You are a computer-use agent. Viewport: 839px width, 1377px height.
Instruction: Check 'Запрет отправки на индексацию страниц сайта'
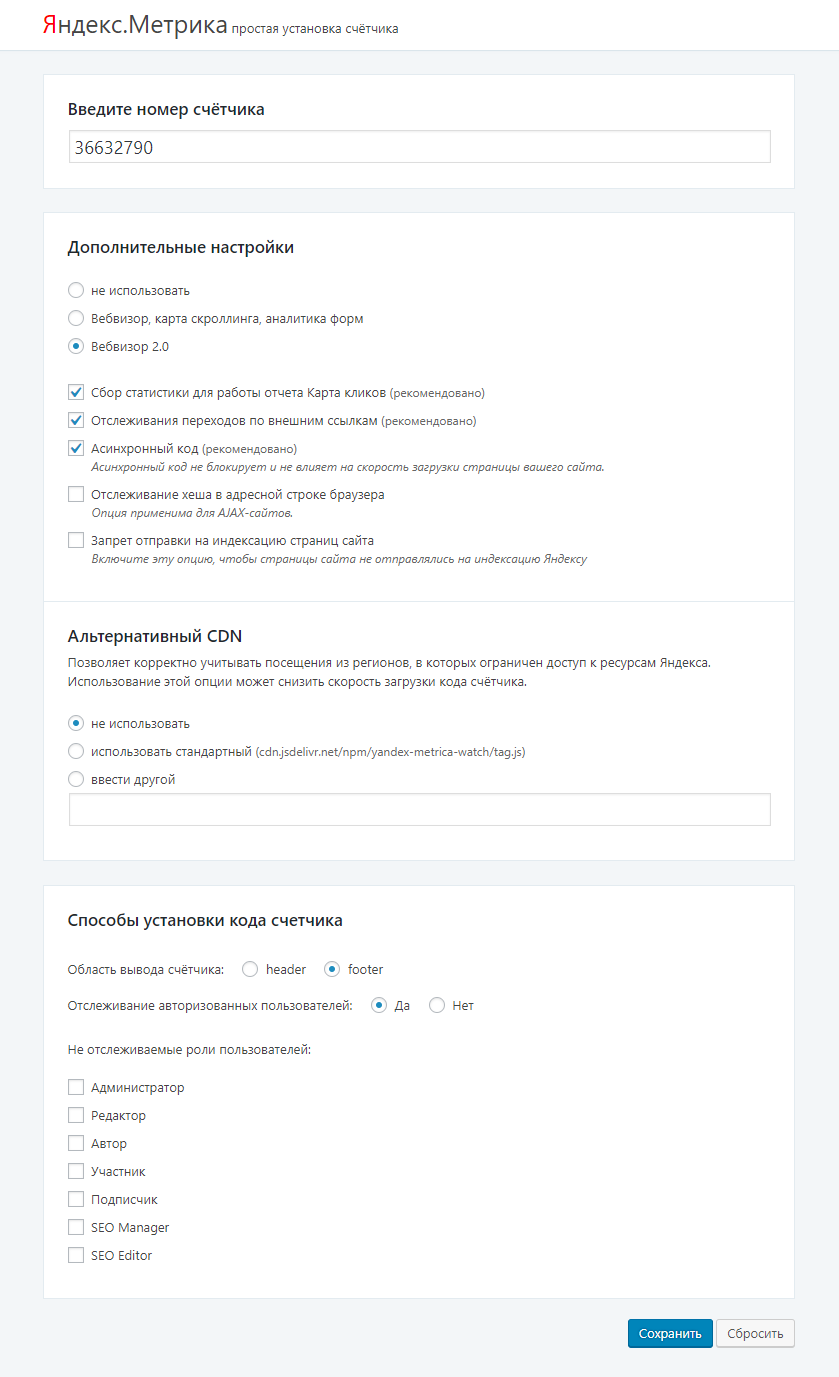pyautogui.click(x=76, y=541)
